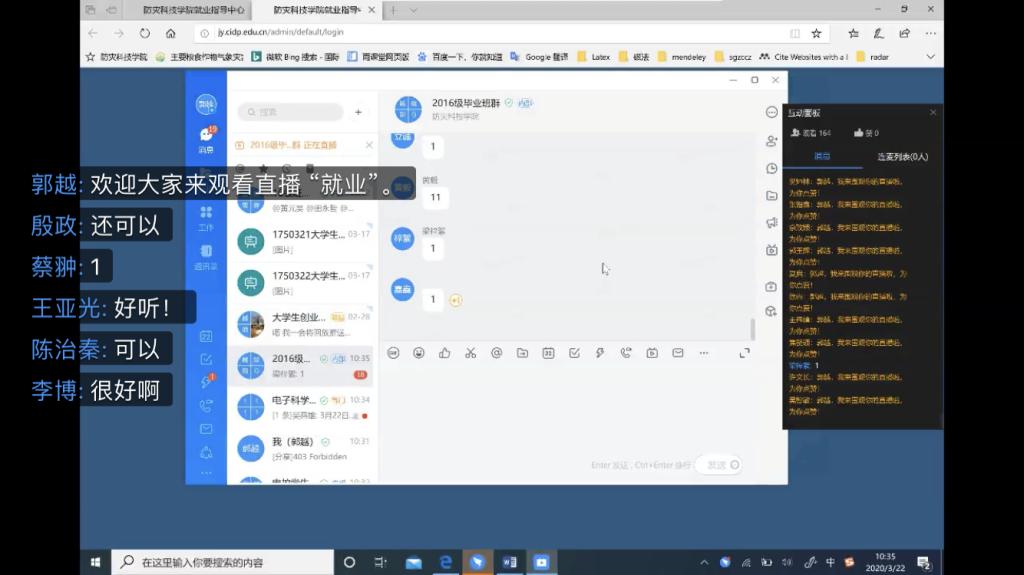Open group announcement megaphone icon
1024x575 pixels.
(x=772, y=222)
